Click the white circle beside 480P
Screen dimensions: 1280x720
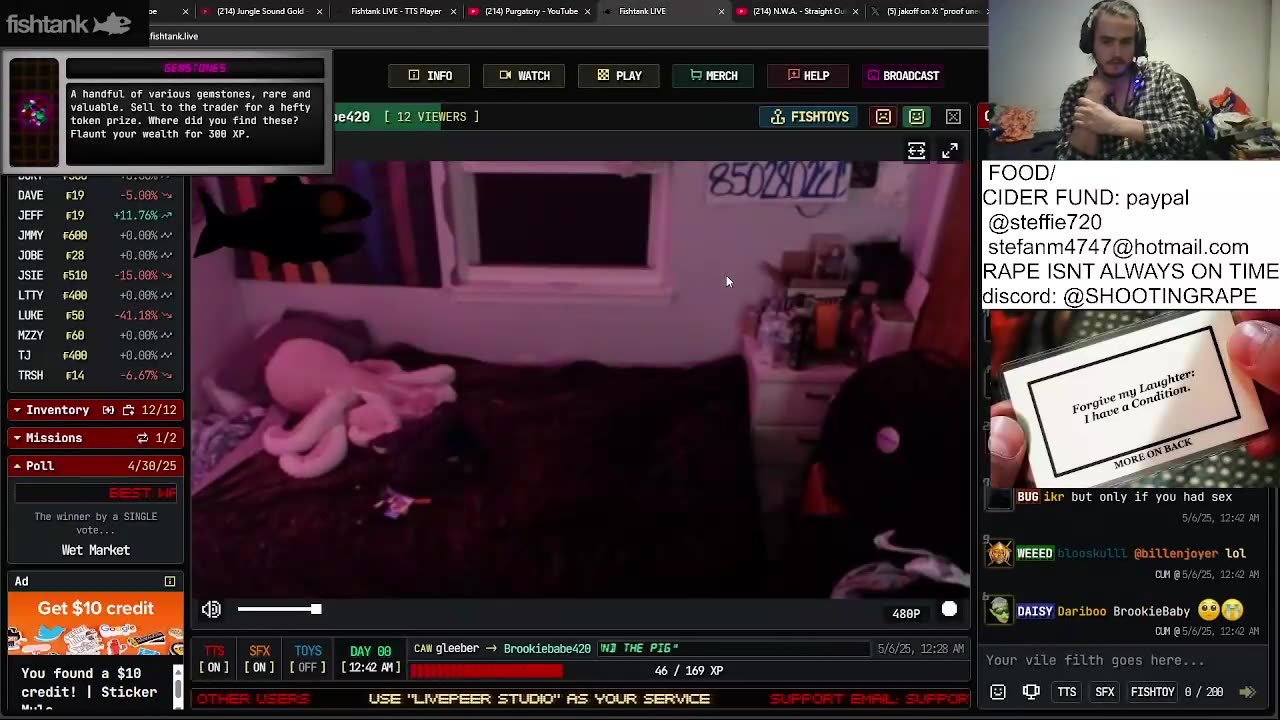[x=949, y=610]
